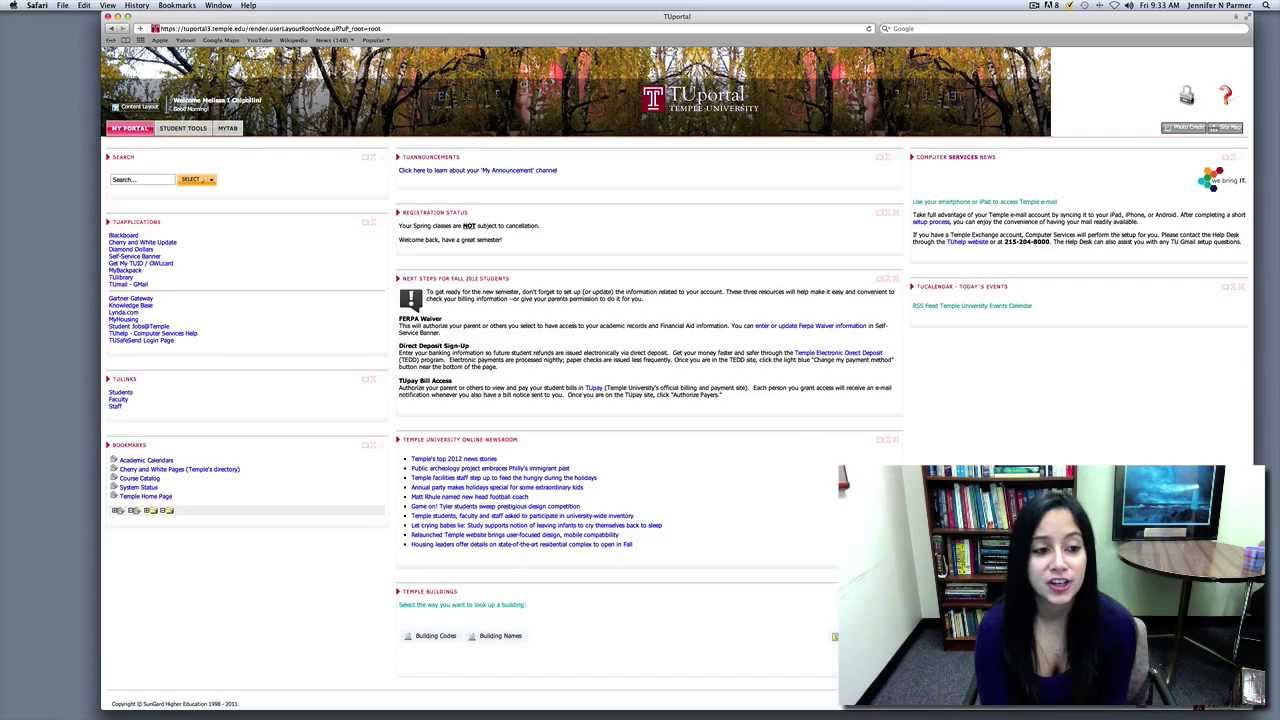Open the RSS Feed Temple University Events Calendar link
Screen dimensions: 1280x720
(x=972, y=306)
